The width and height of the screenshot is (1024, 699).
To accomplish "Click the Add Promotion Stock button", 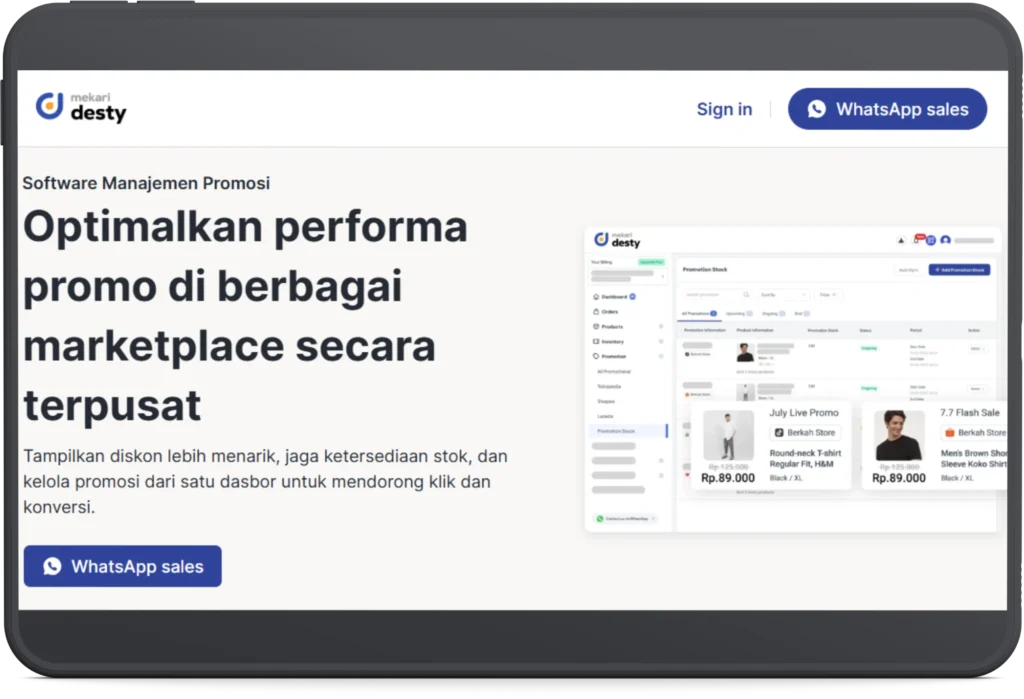I will (959, 270).
